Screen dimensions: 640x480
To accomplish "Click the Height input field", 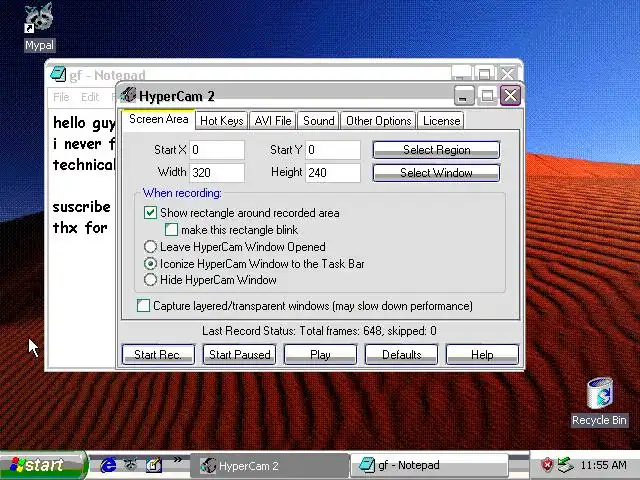I will [333, 173].
